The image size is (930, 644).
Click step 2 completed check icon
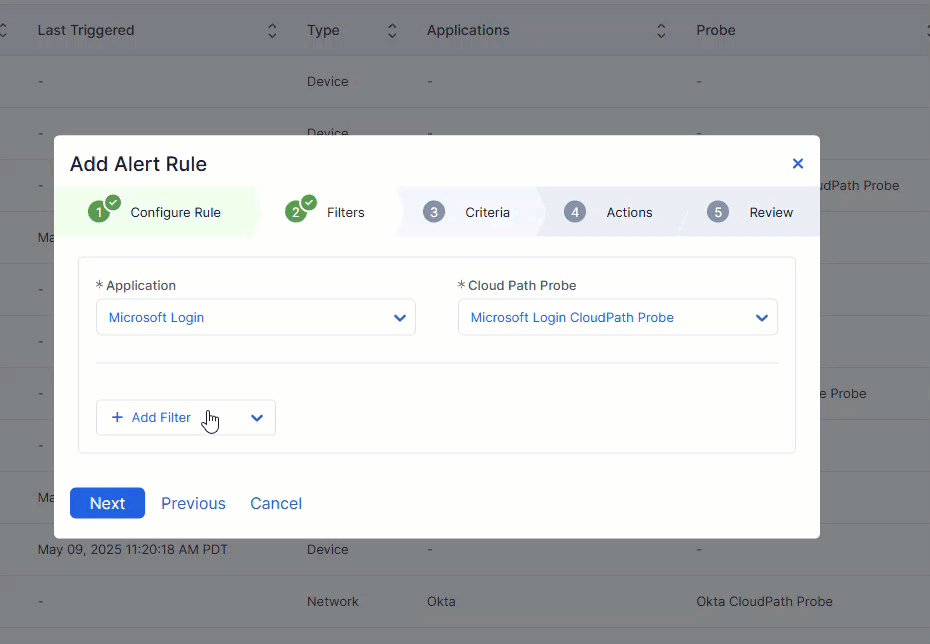point(309,203)
